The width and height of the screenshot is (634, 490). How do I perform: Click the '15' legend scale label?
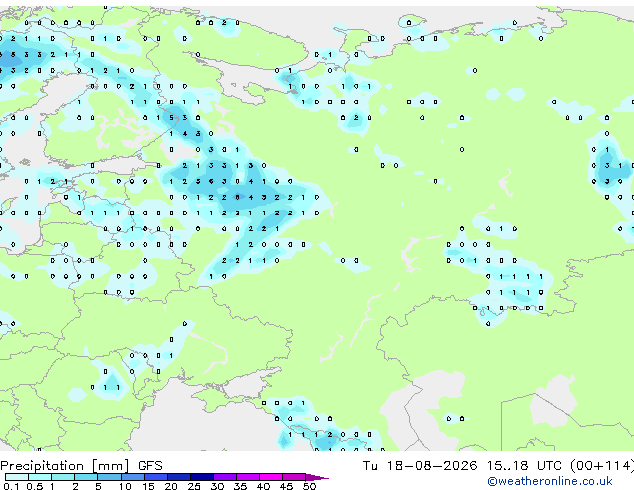[148, 486]
